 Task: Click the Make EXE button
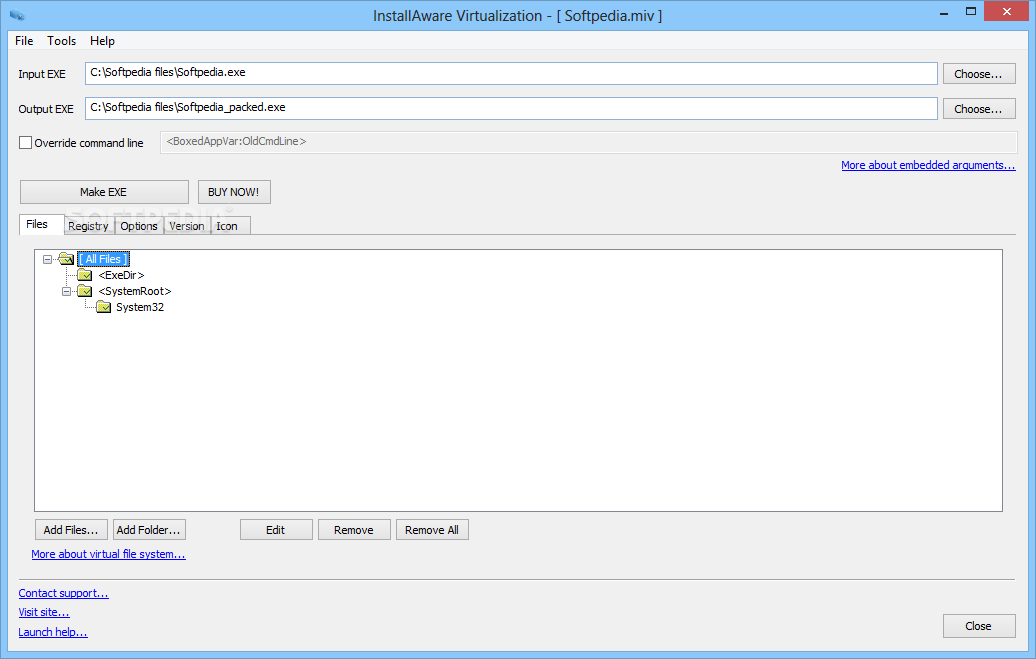point(104,192)
